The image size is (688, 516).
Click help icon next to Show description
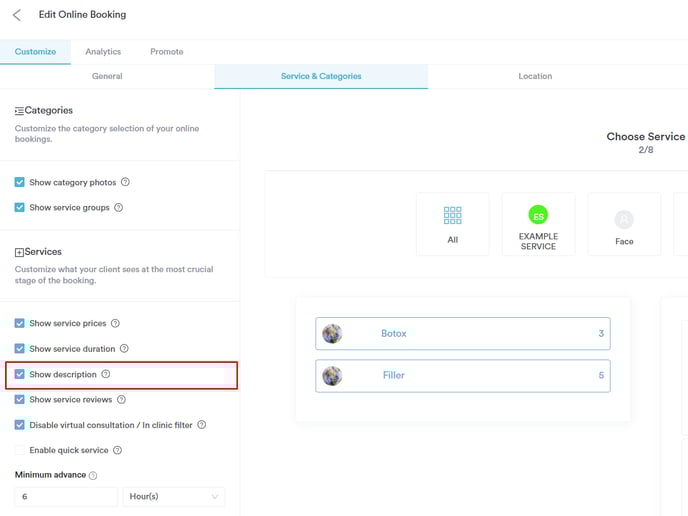pos(106,374)
